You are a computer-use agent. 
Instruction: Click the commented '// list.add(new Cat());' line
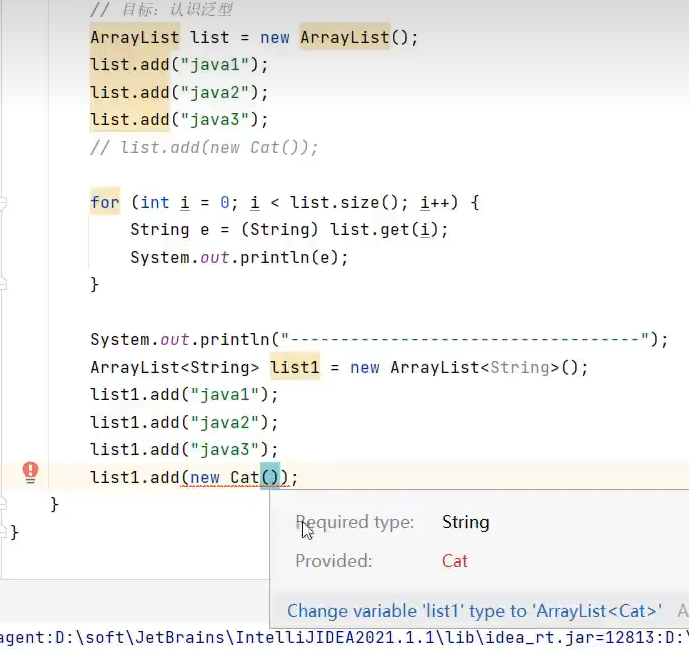pyautogui.click(x=204, y=148)
